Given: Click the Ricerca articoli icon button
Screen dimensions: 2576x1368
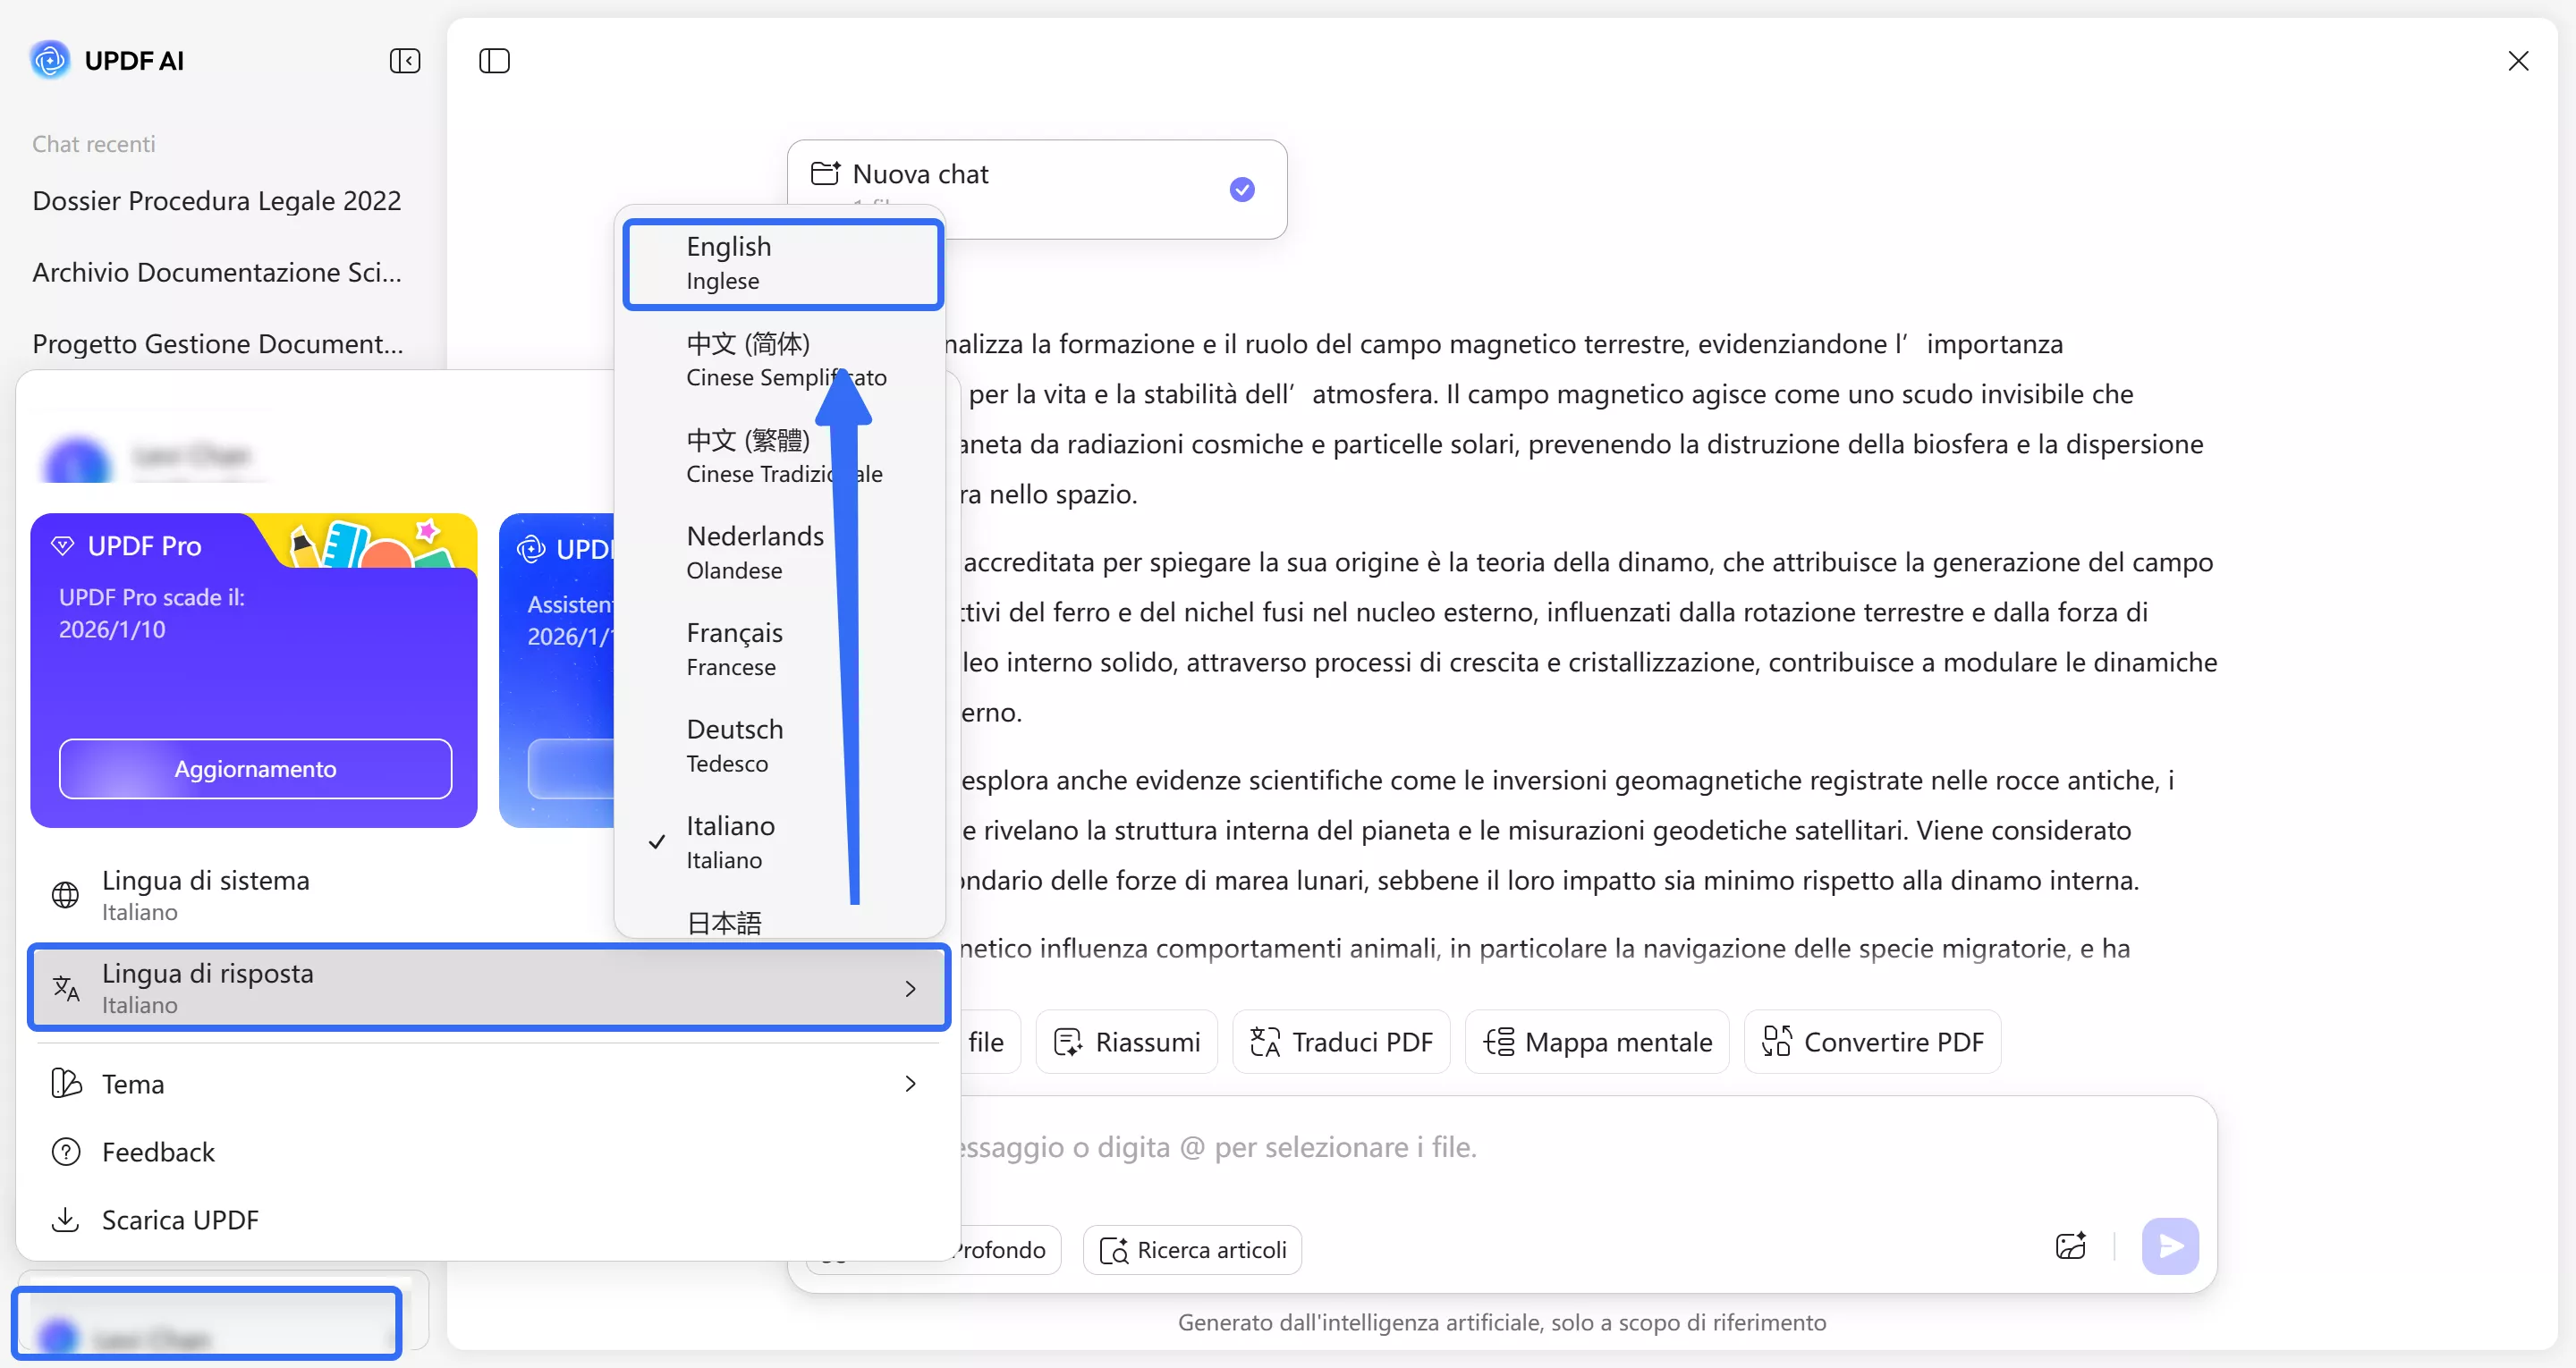Looking at the screenshot, I should click(1192, 1250).
